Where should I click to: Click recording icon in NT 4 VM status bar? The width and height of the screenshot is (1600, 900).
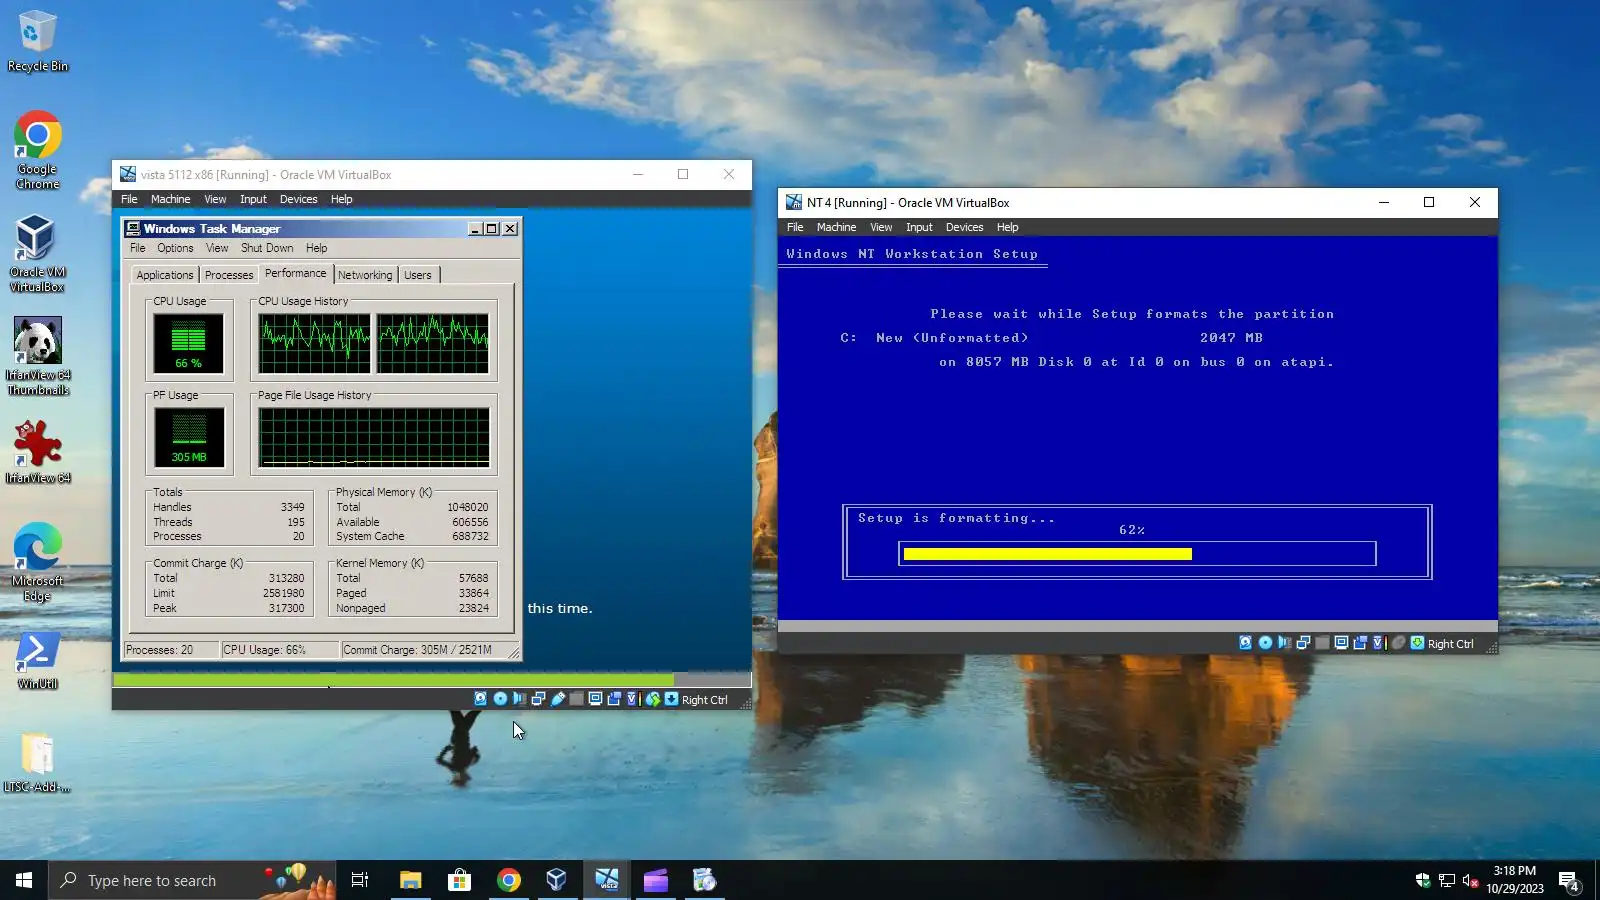pos(1360,643)
